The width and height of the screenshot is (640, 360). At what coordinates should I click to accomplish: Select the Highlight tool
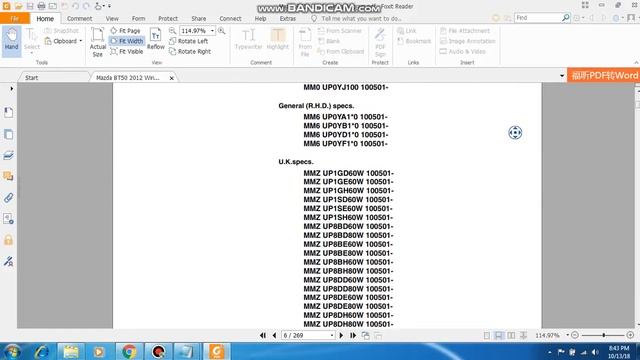click(x=278, y=39)
